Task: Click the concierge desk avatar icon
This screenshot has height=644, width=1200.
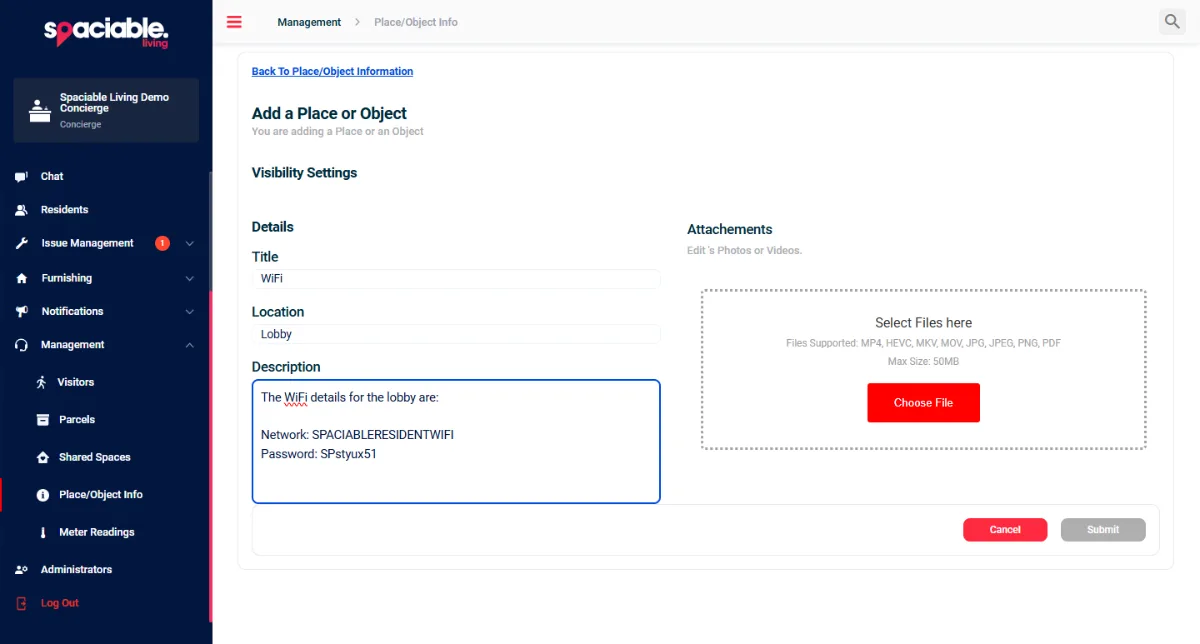Action: pos(39,110)
